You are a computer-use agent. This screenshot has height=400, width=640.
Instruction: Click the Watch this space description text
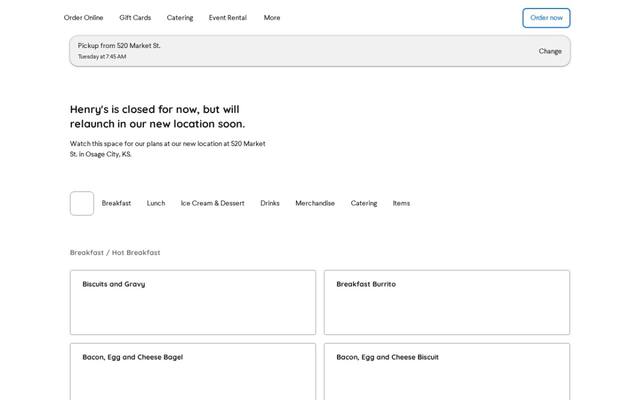(x=168, y=149)
